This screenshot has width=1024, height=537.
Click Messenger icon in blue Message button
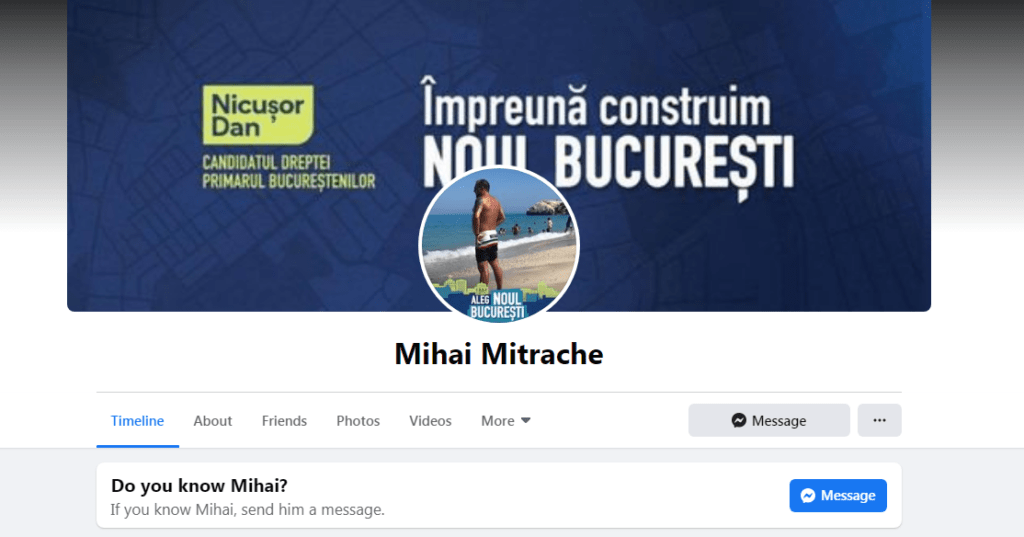click(808, 495)
